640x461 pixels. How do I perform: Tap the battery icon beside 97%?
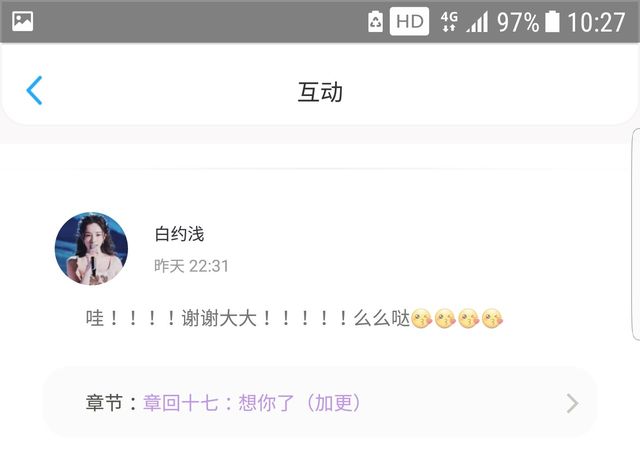tap(552, 22)
